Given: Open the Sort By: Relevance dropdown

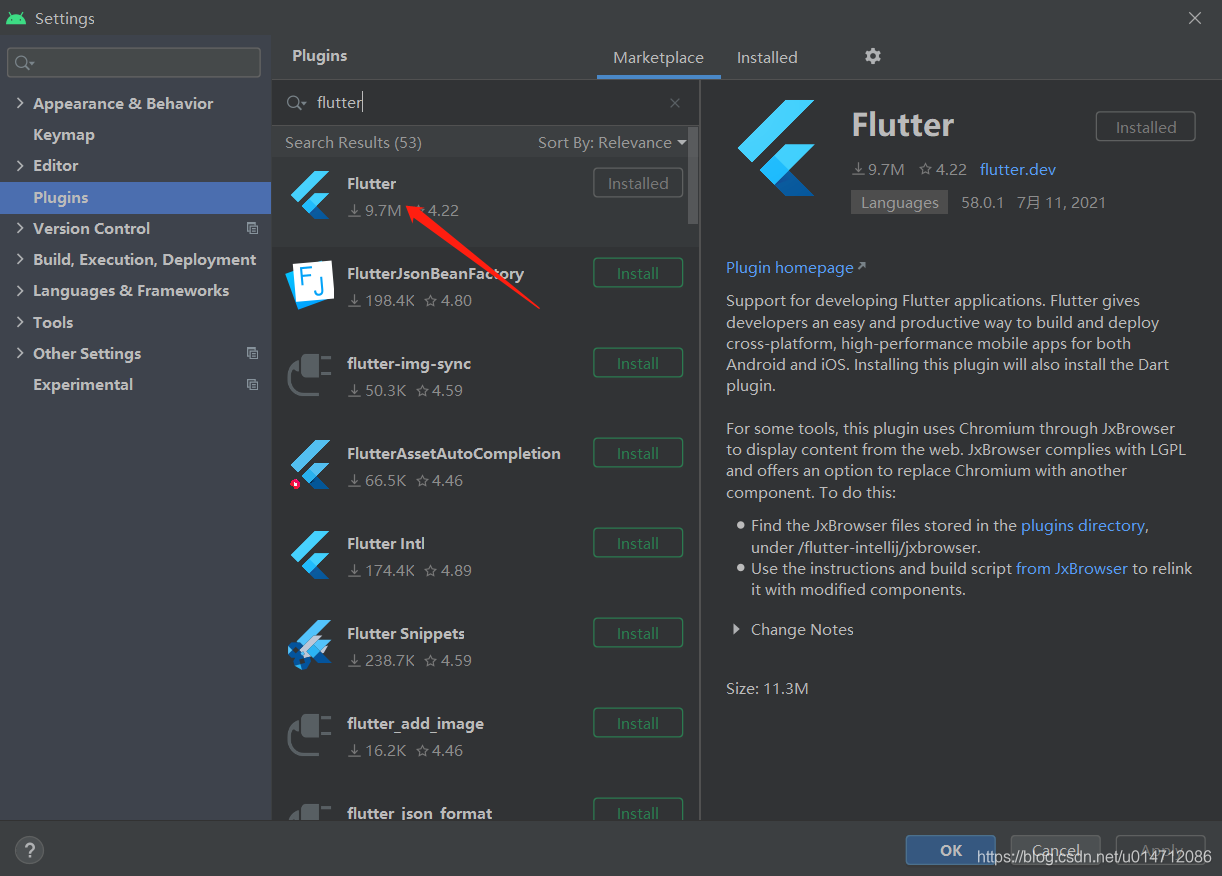Looking at the screenshot, I should tap(612, 142).
